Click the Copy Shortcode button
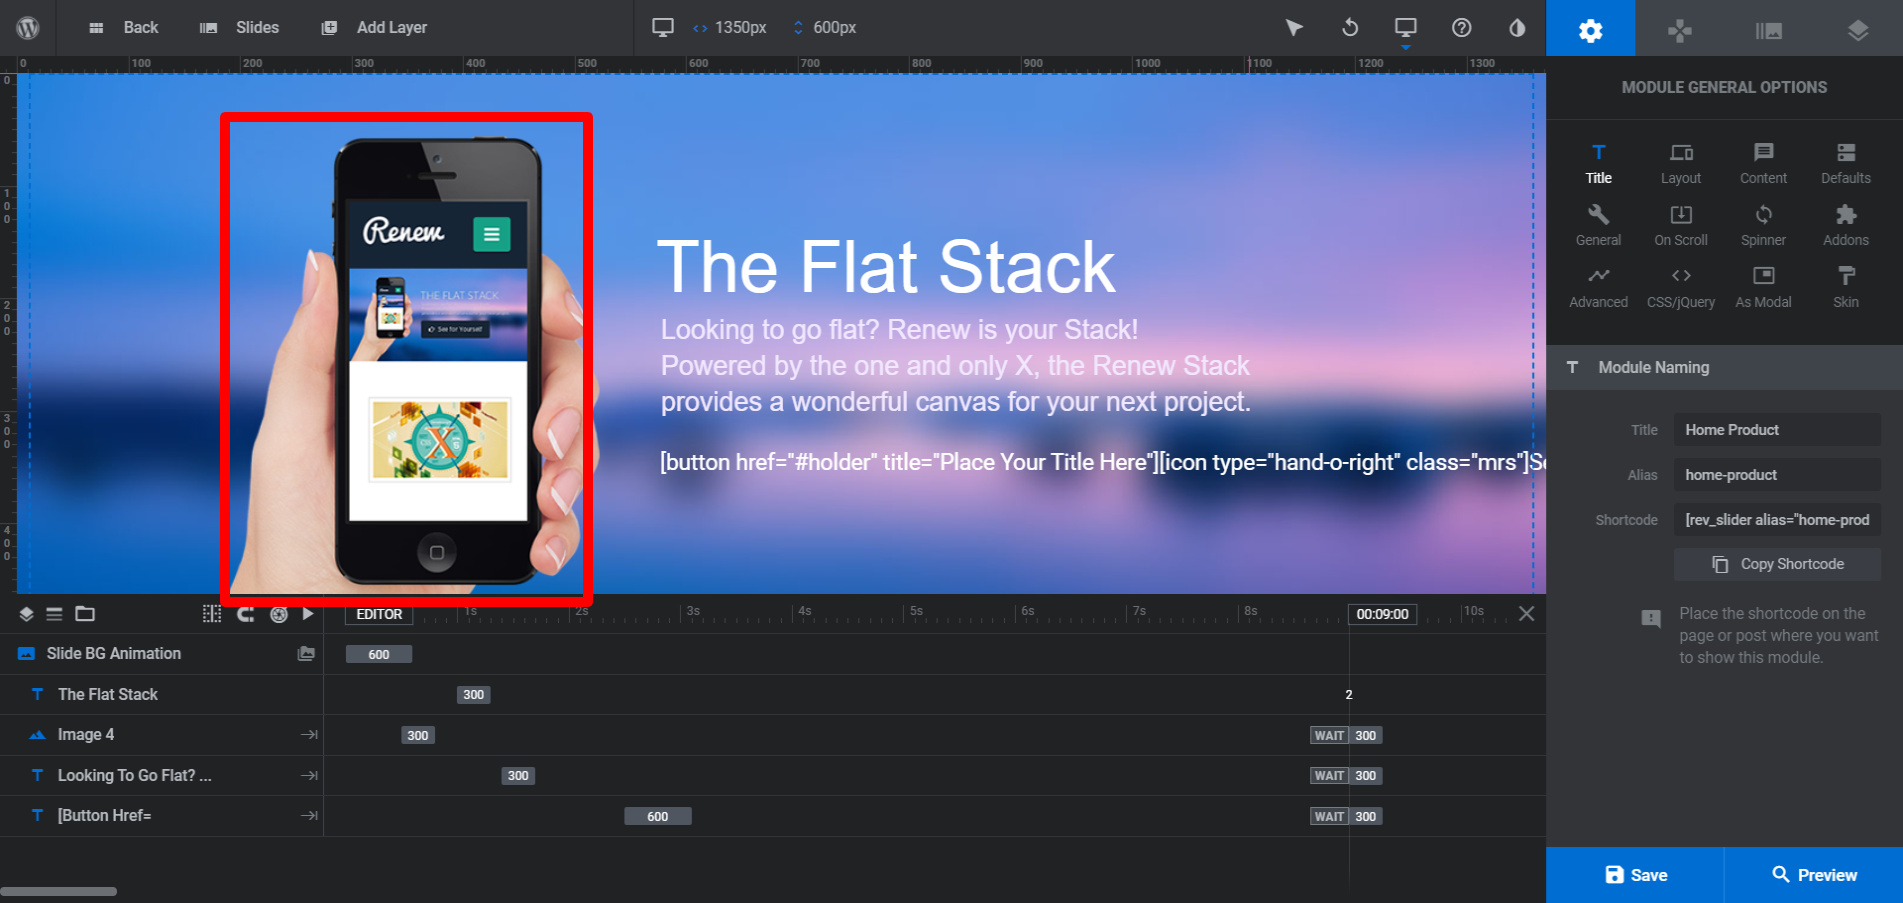1903x903 pixels. (x=1777, y=564)
